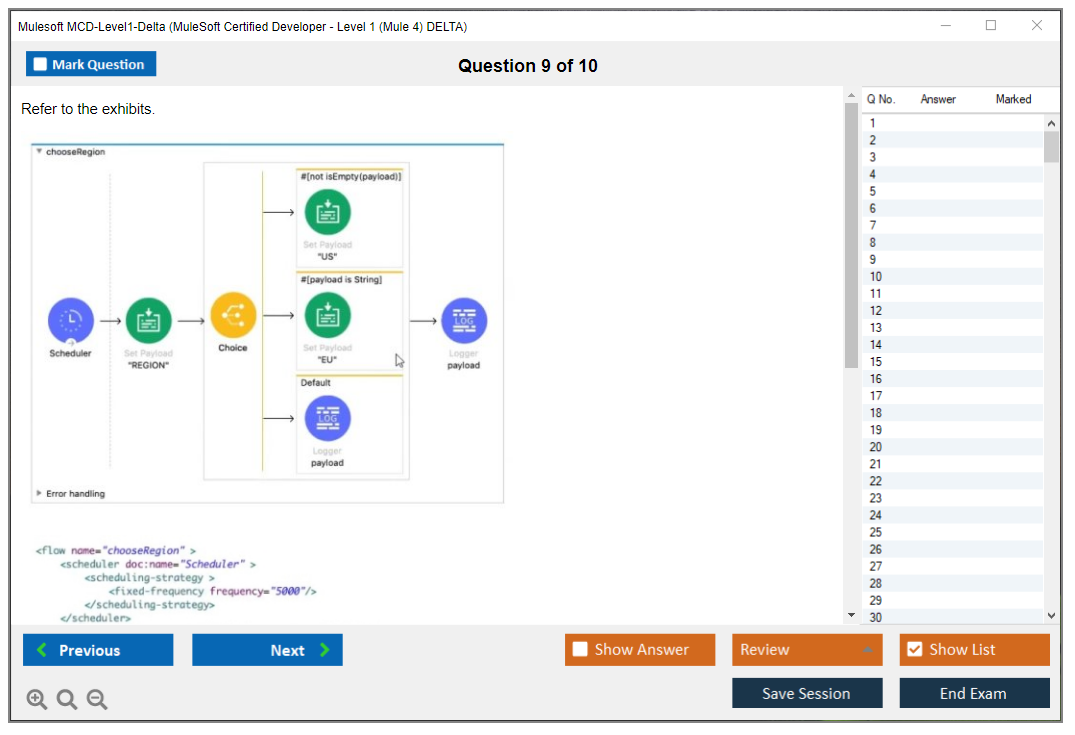Click the Default branch Logger icon
1075x735 pixels.
click(327, 419)
